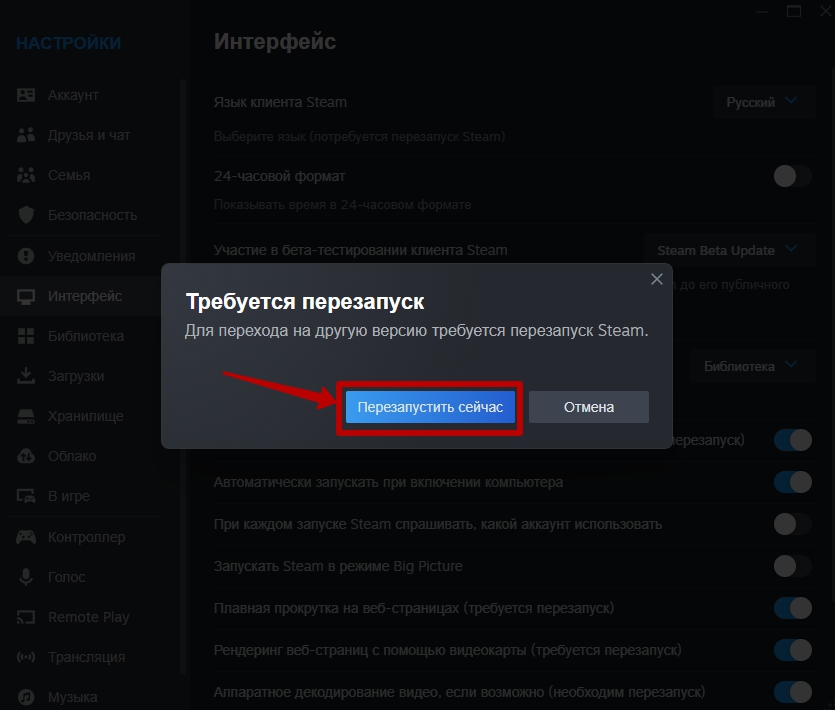Open the Библиотека startup window dropdown

click(x=752, y=366)
